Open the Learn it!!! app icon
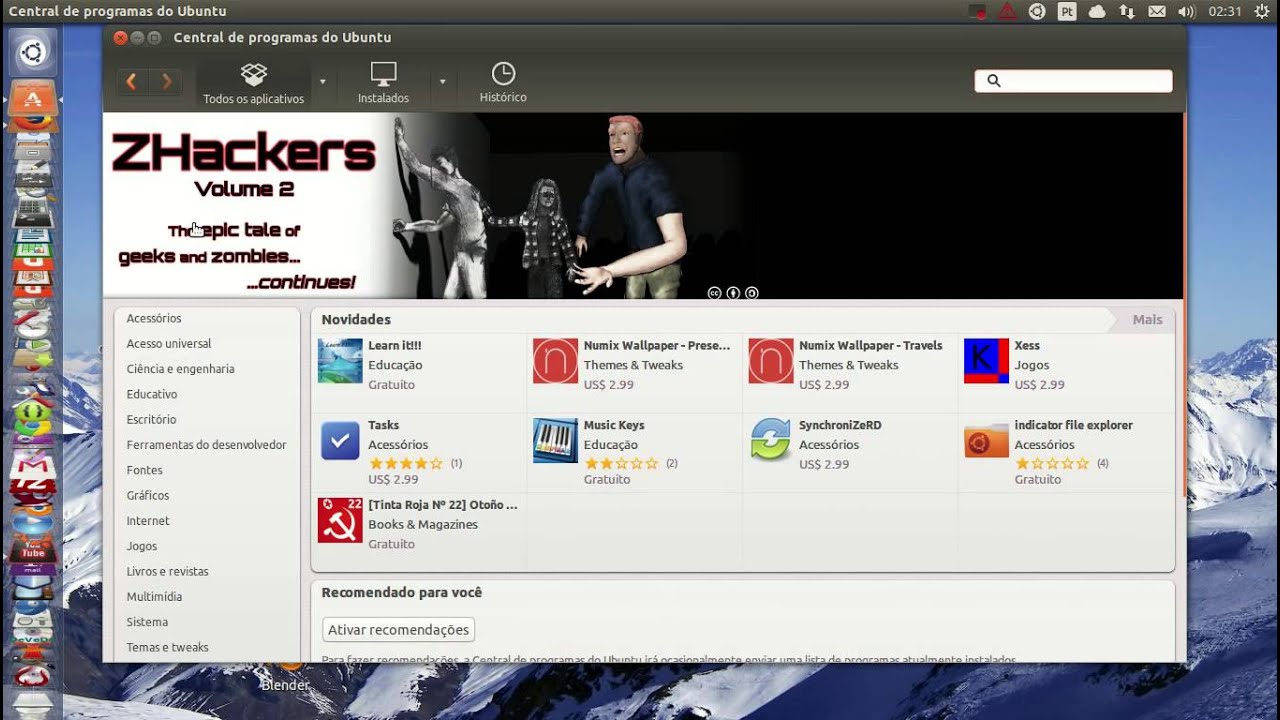This screenshot has width=1280, height=720. pos(340,361)
